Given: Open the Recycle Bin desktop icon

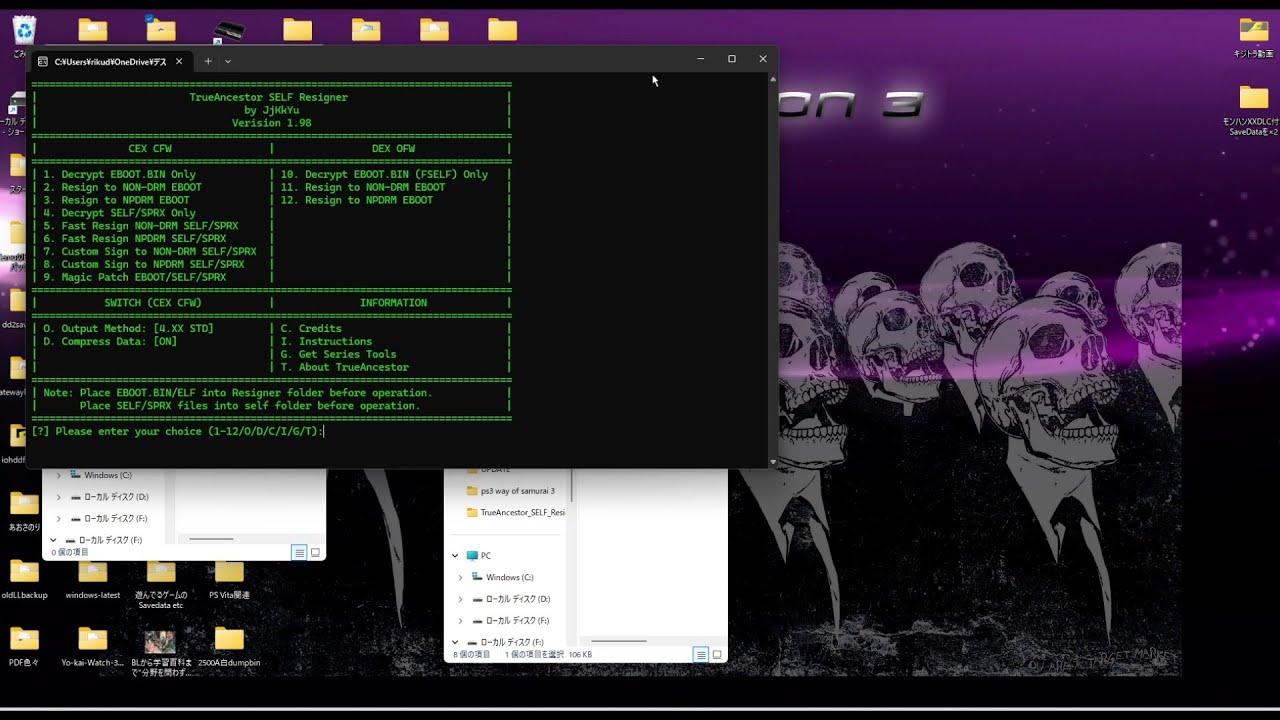Looking at the screenshot, I should (x=24, y=30).
